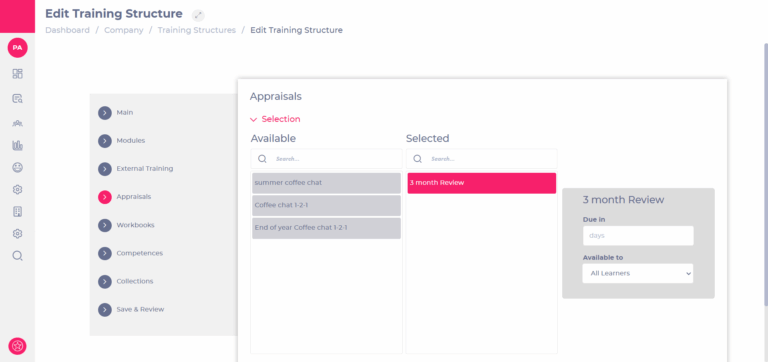Open the smiley face icon in sidebar
This screenshot has height=362, width=768.
17,168
